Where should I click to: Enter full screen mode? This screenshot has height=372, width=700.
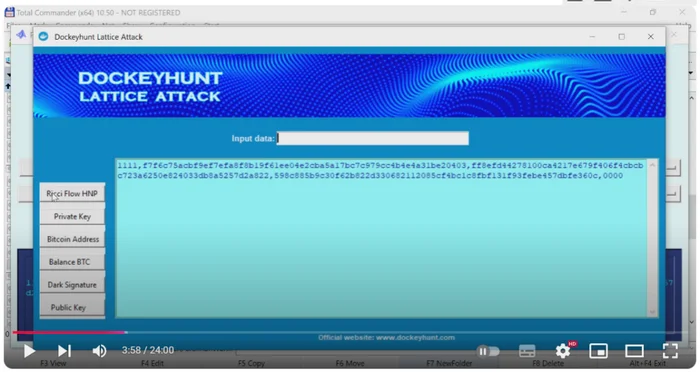670,351
